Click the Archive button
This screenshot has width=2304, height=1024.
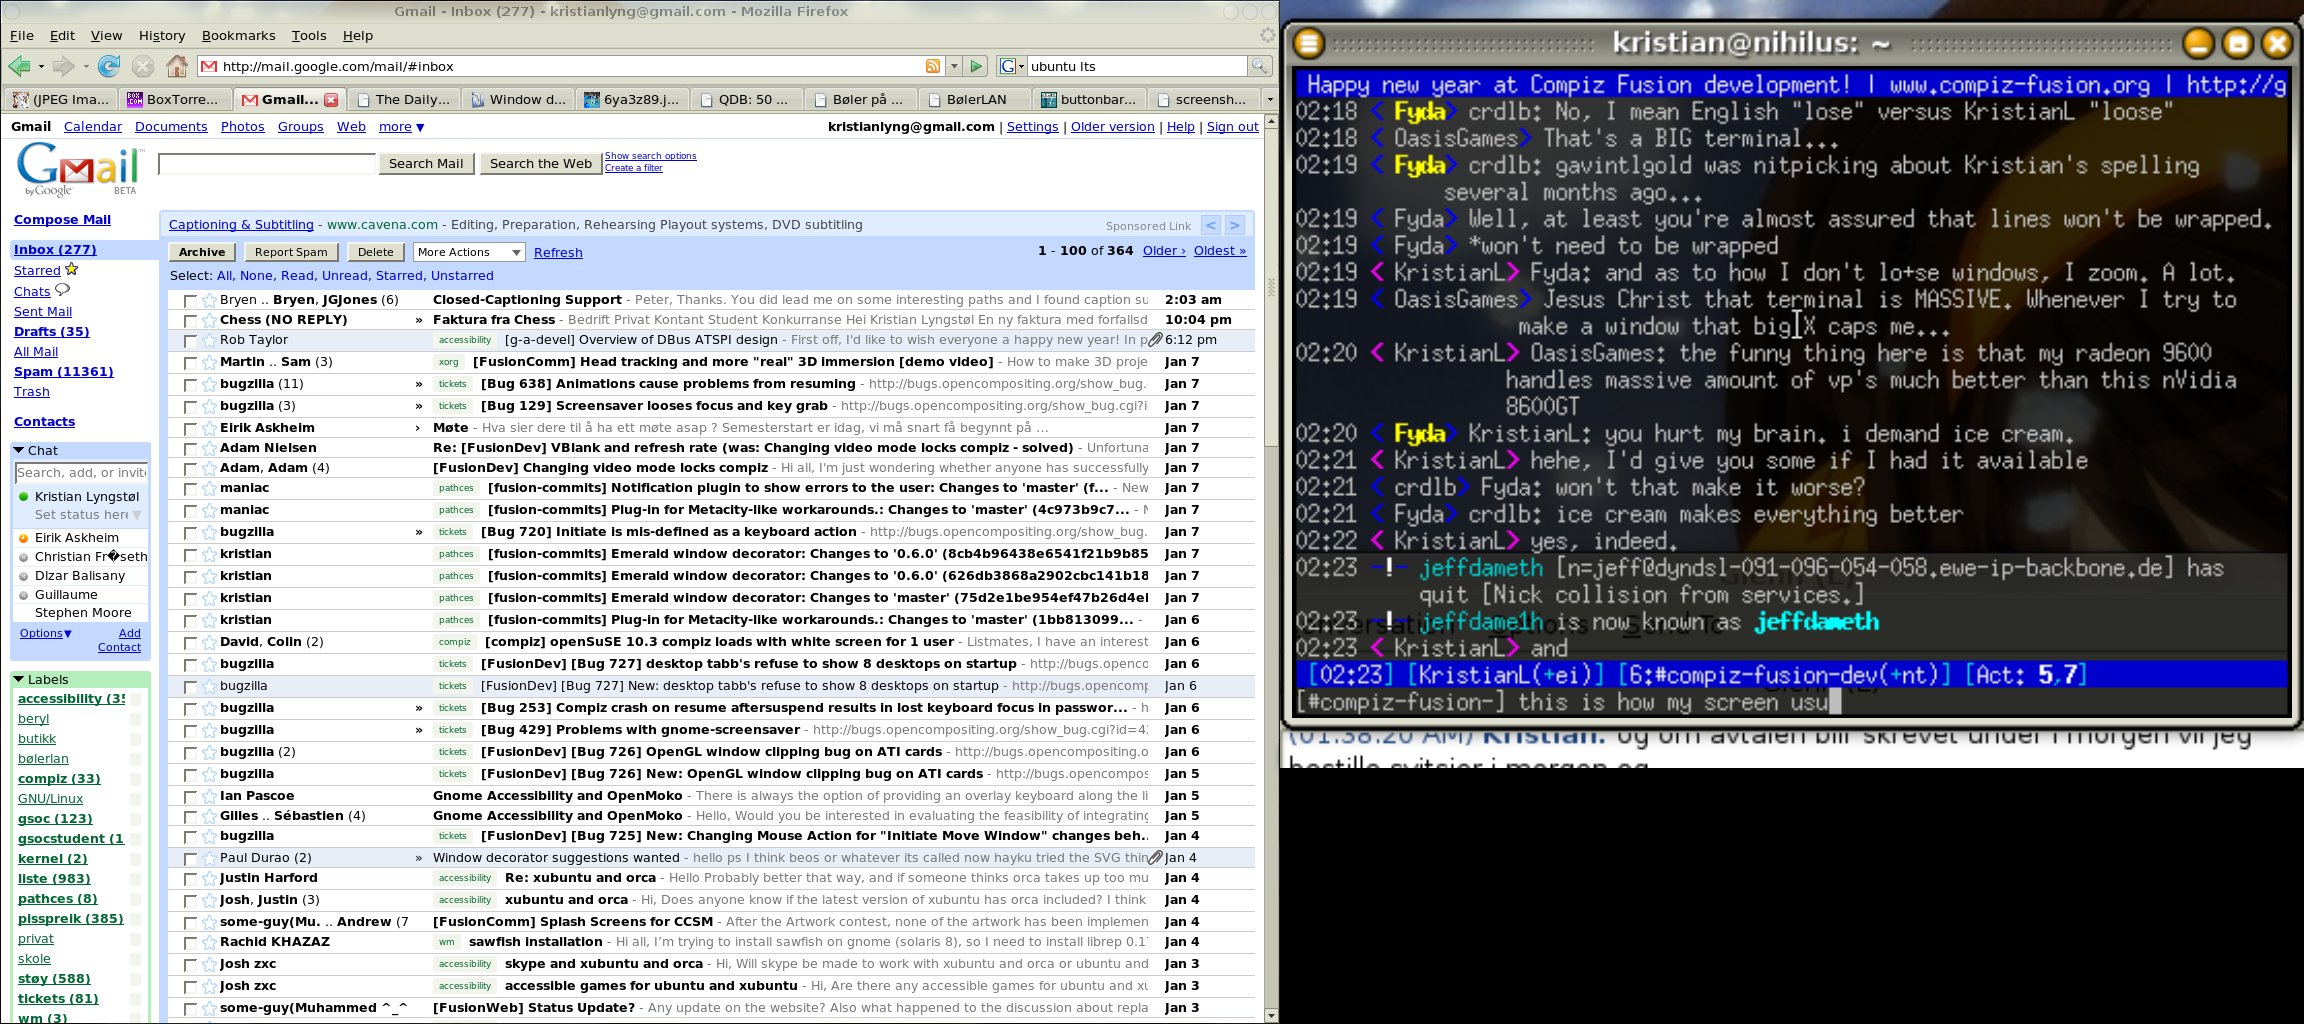tap(202, 252)
